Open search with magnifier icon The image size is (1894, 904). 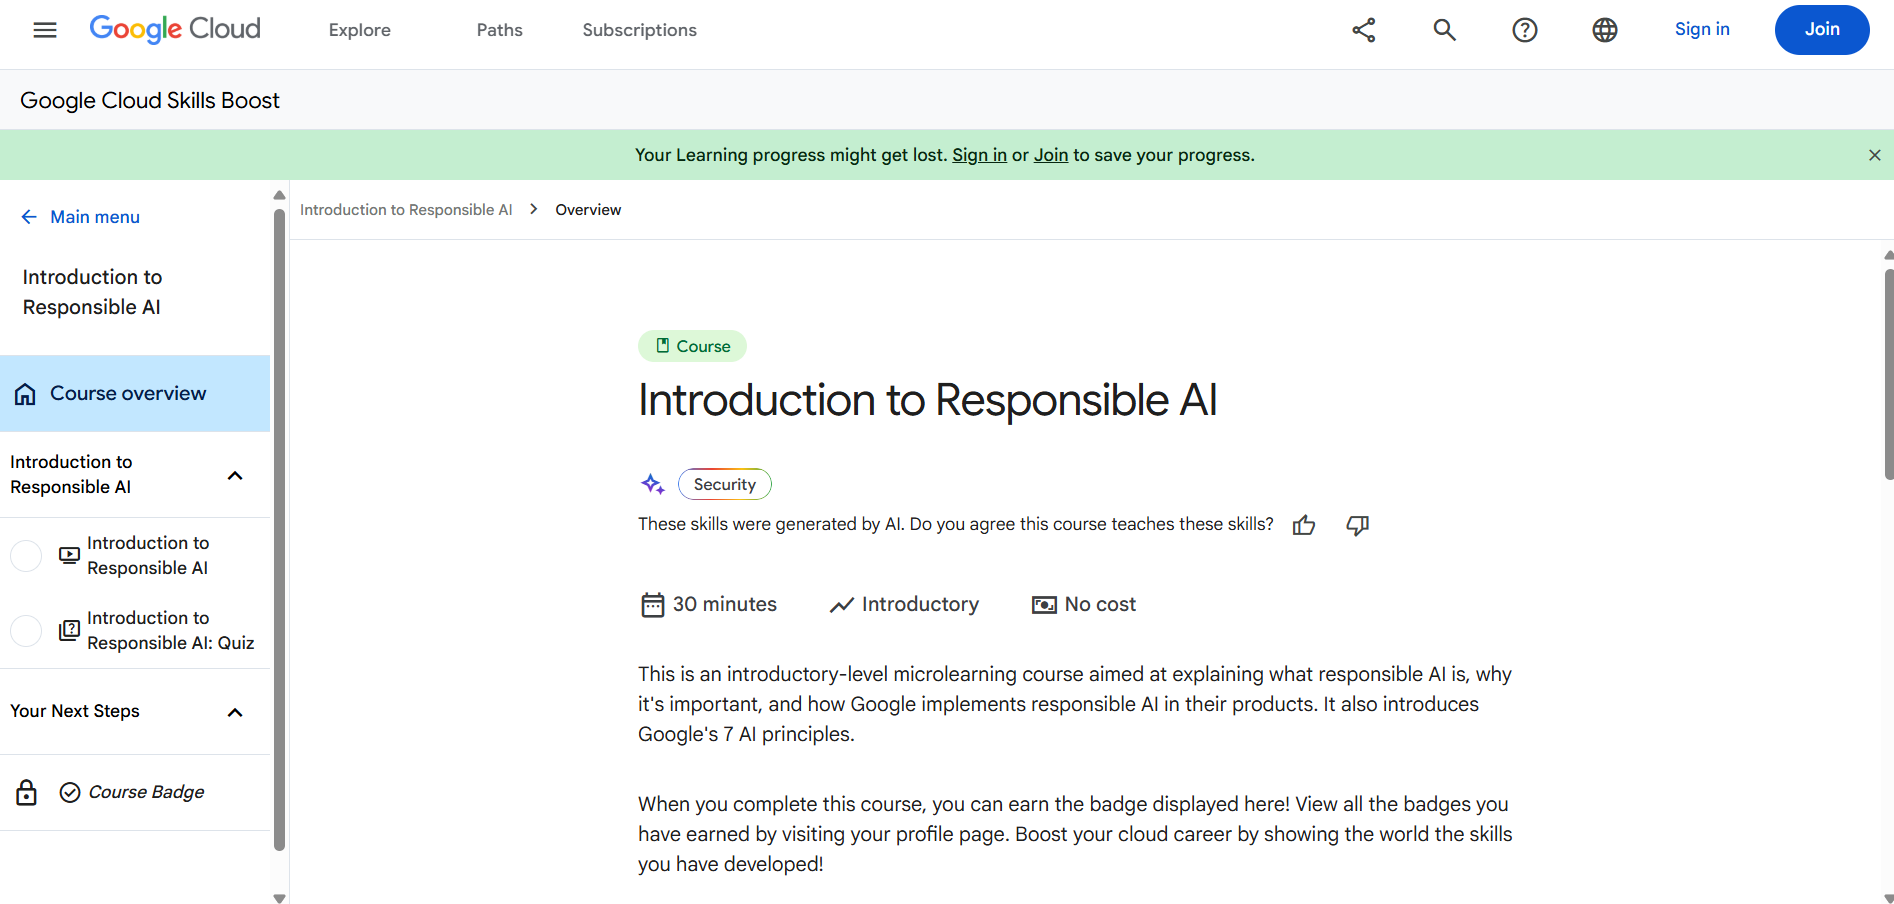pyautogui.click(x=1444, y=30)
